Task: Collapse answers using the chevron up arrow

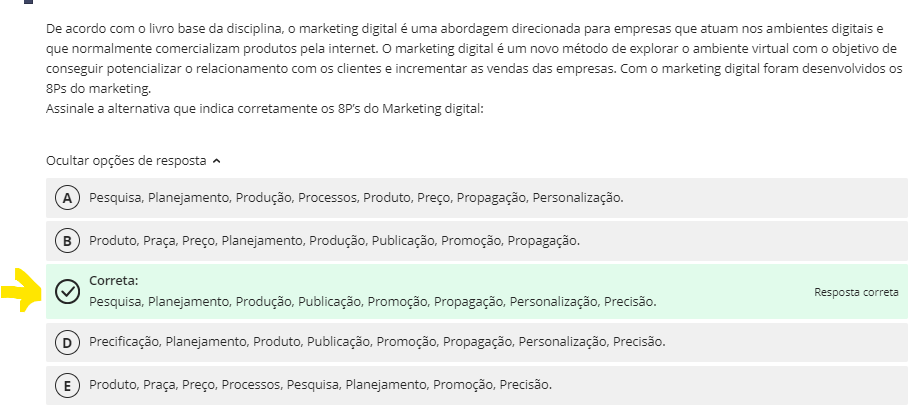Action: 217,160
